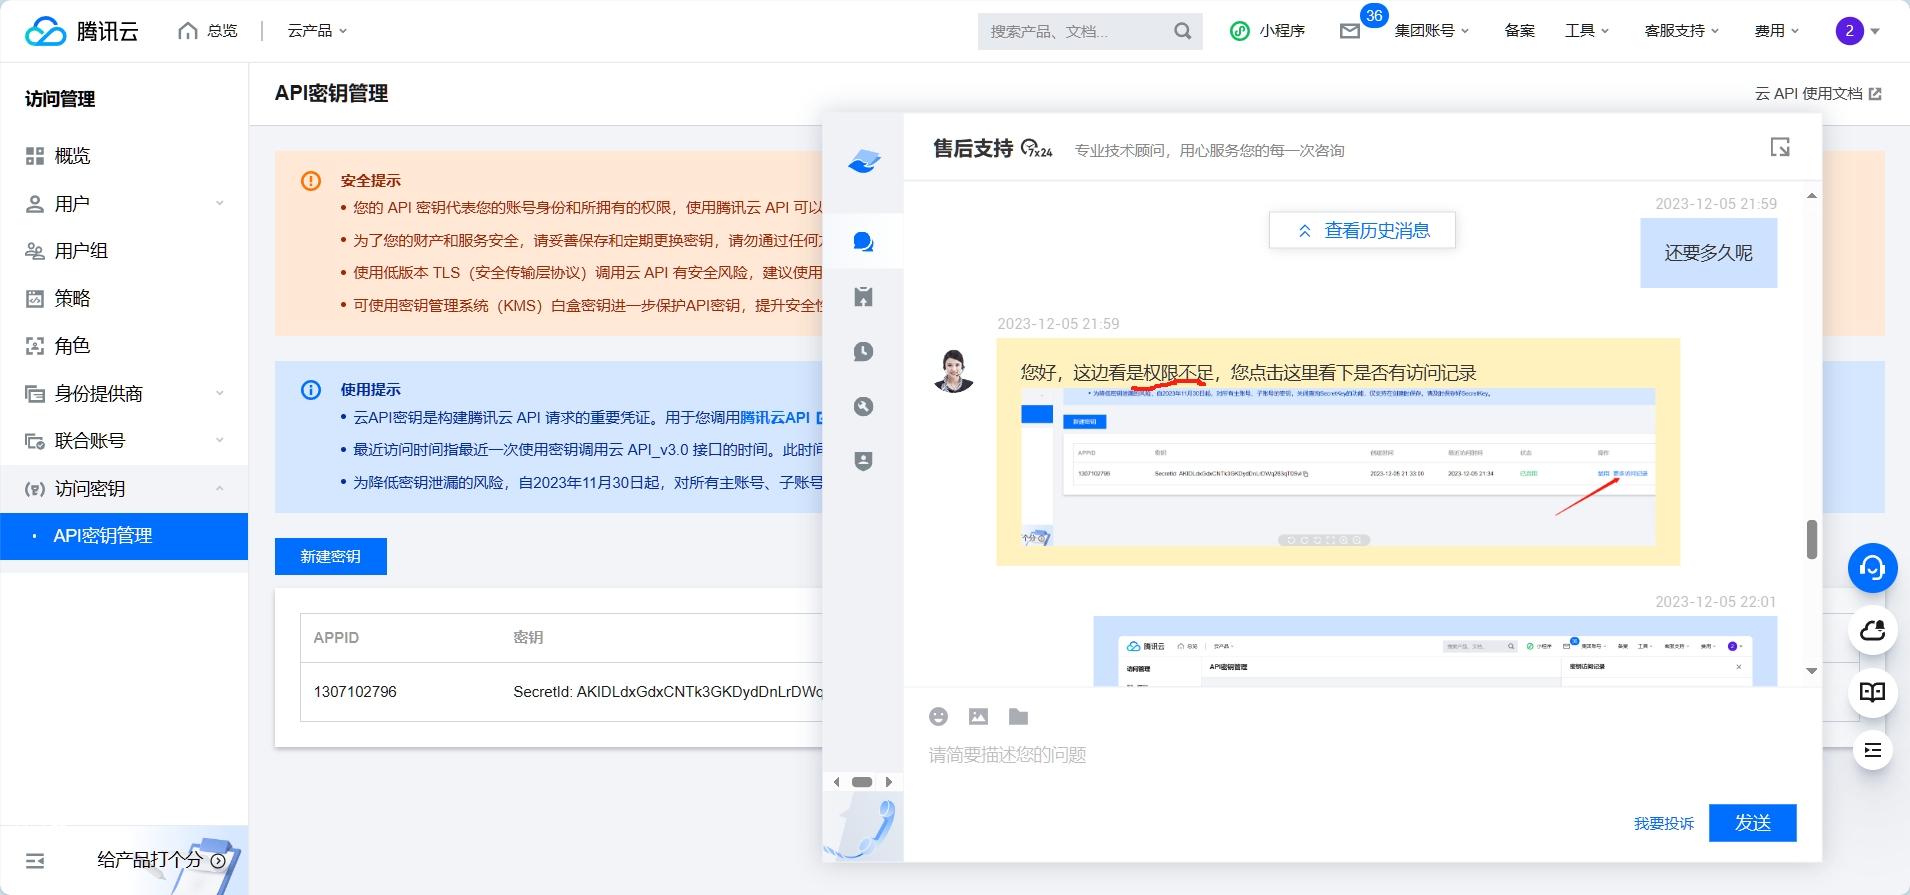Open the 云产品 dropdown

(317, 31)
